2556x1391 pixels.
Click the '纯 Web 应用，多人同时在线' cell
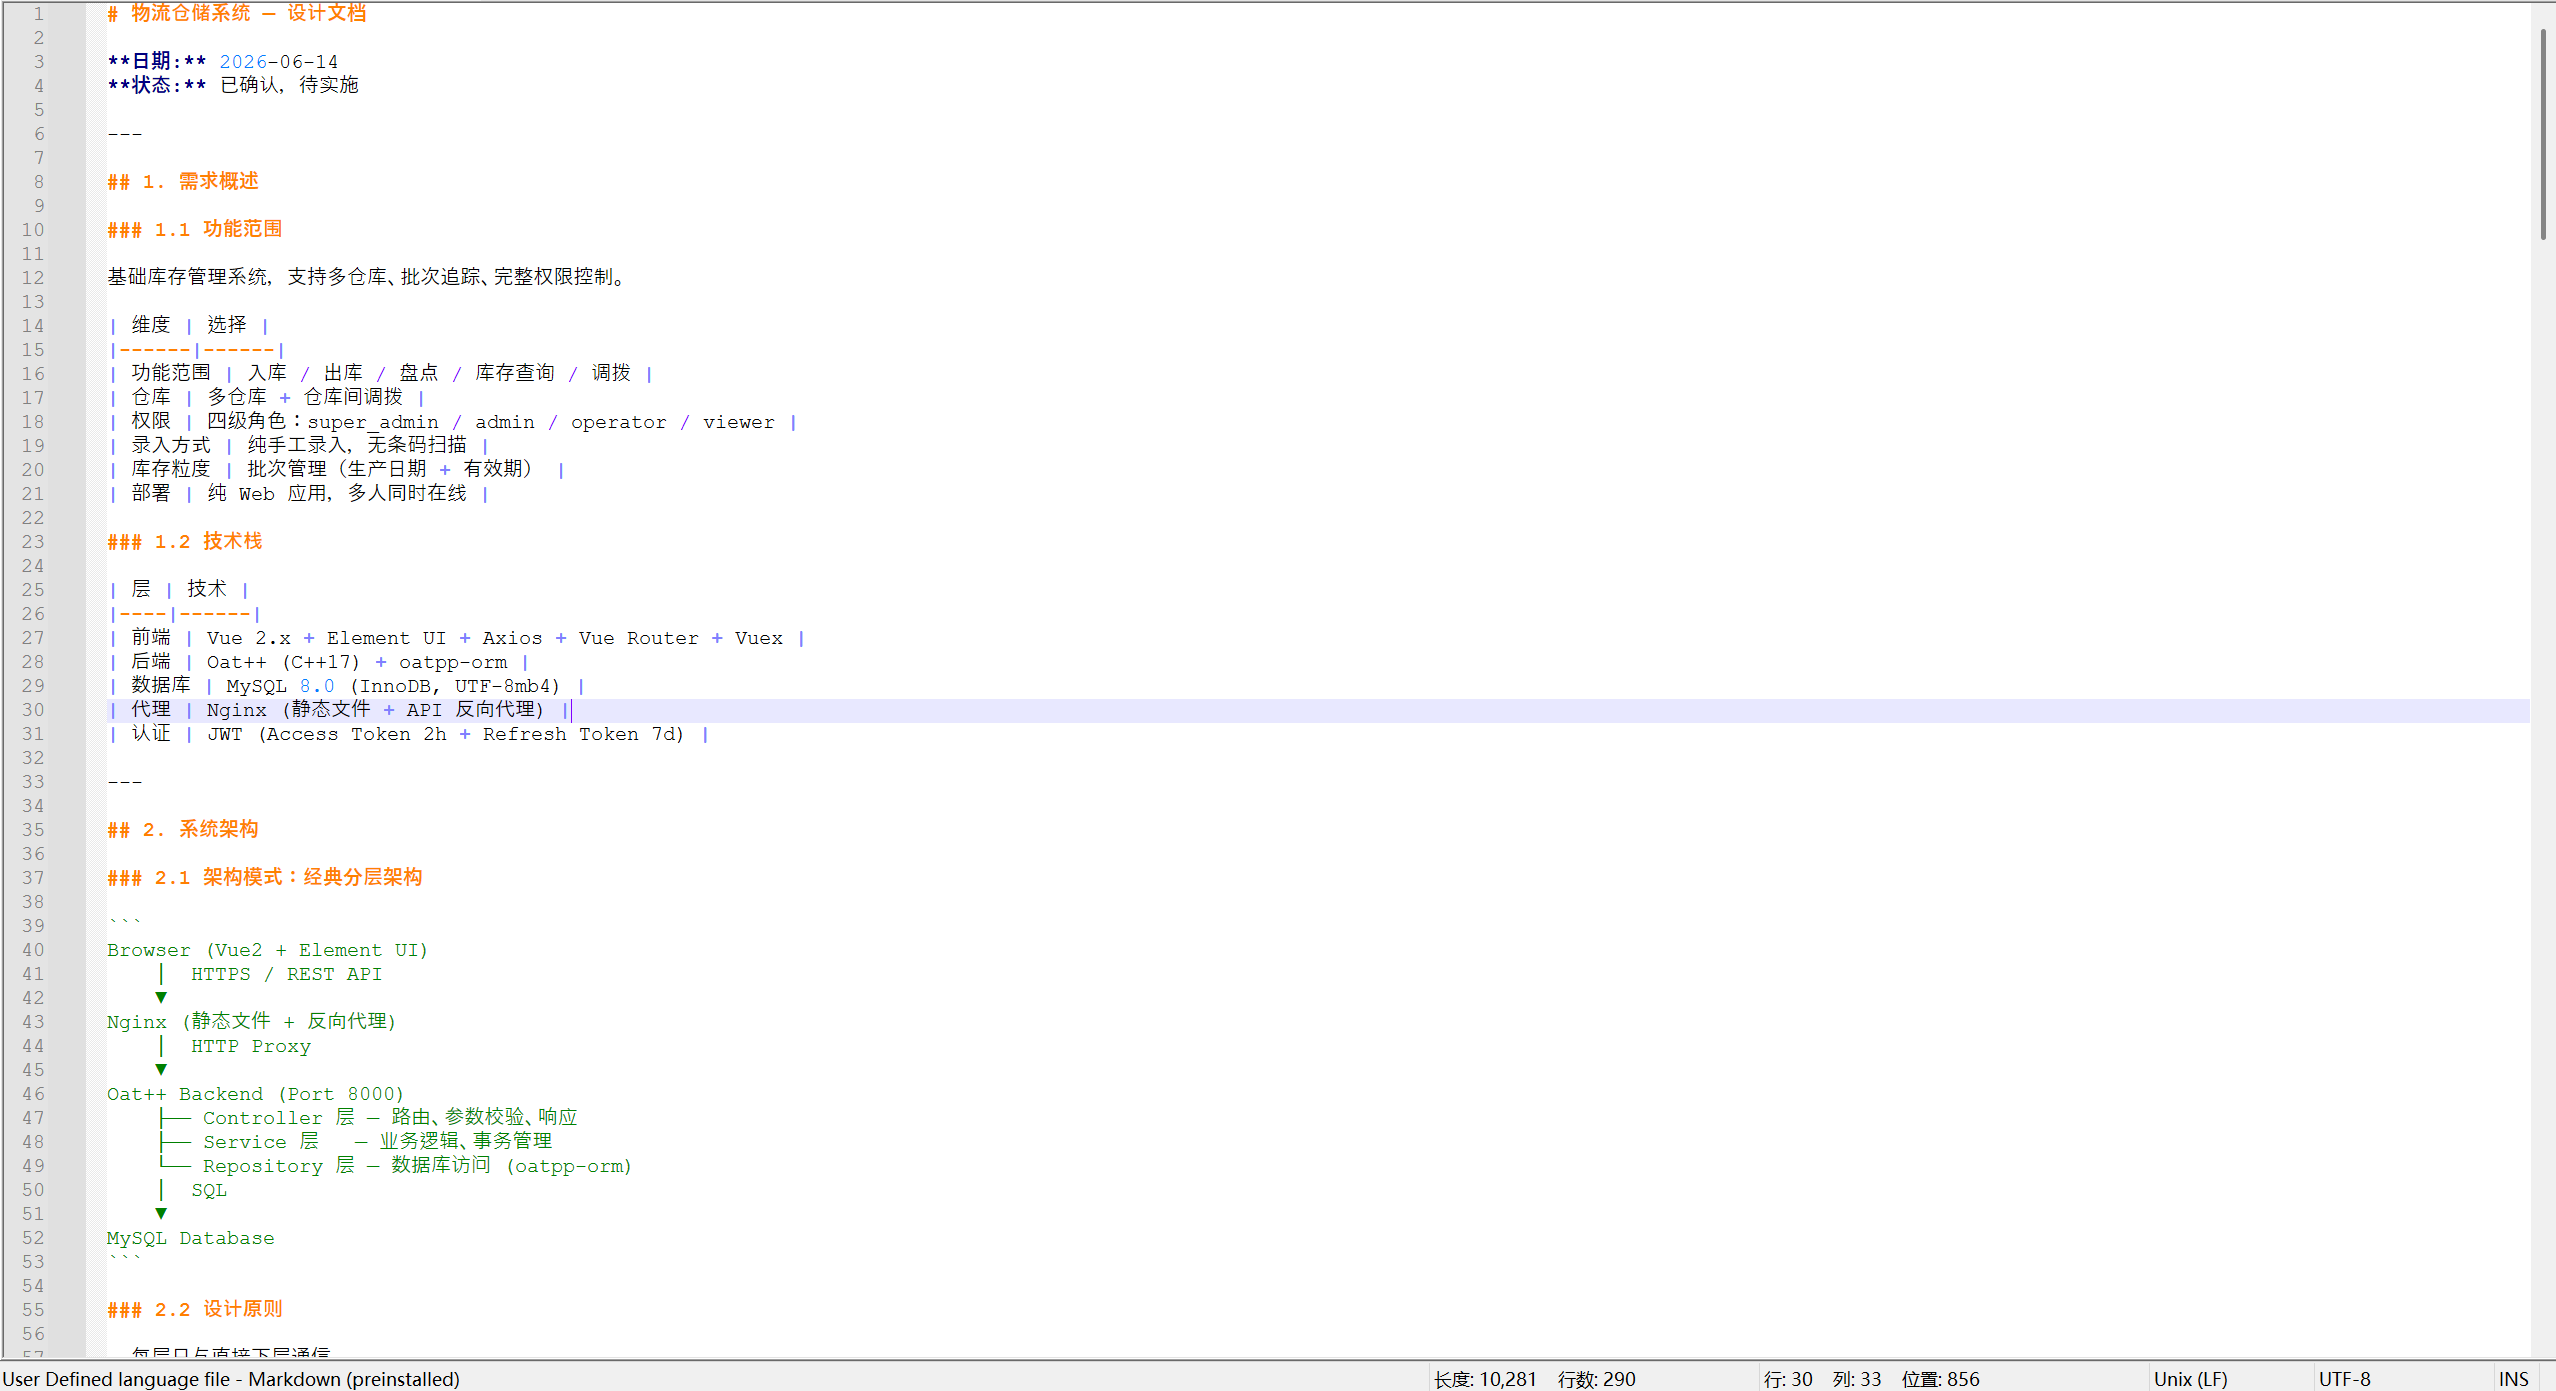coord(337,494)
